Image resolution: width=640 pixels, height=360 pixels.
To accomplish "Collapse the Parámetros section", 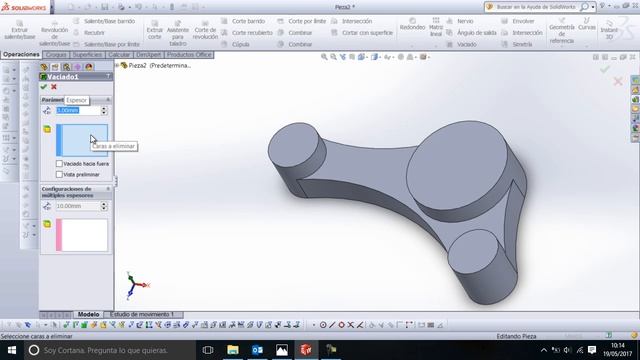I will coord(108,100).
